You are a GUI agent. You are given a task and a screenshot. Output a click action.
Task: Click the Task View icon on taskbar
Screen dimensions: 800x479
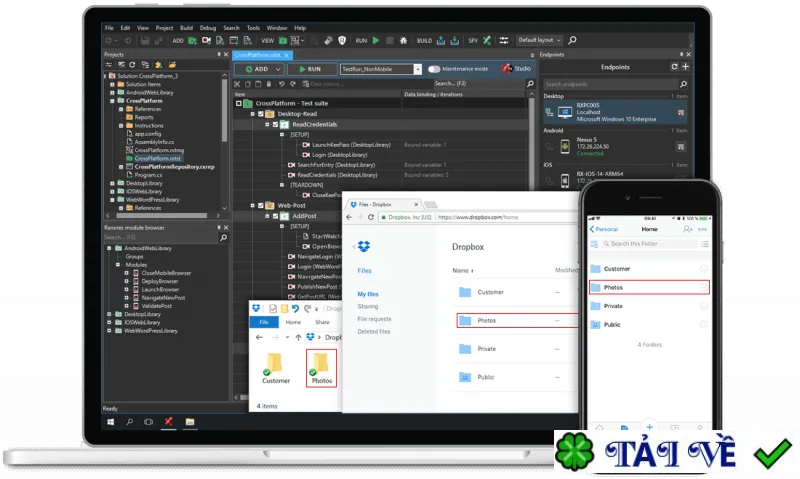(x=148, y=422)
